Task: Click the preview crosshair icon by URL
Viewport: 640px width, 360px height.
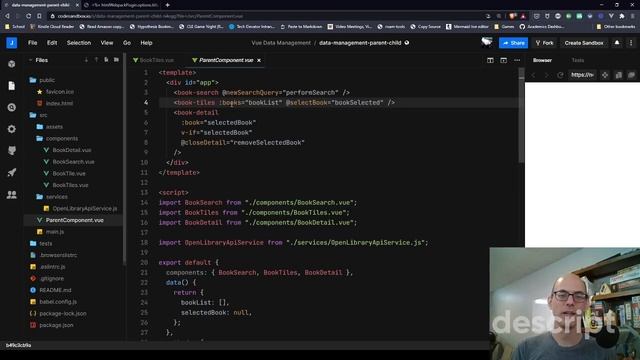Action: click(604, 75)
